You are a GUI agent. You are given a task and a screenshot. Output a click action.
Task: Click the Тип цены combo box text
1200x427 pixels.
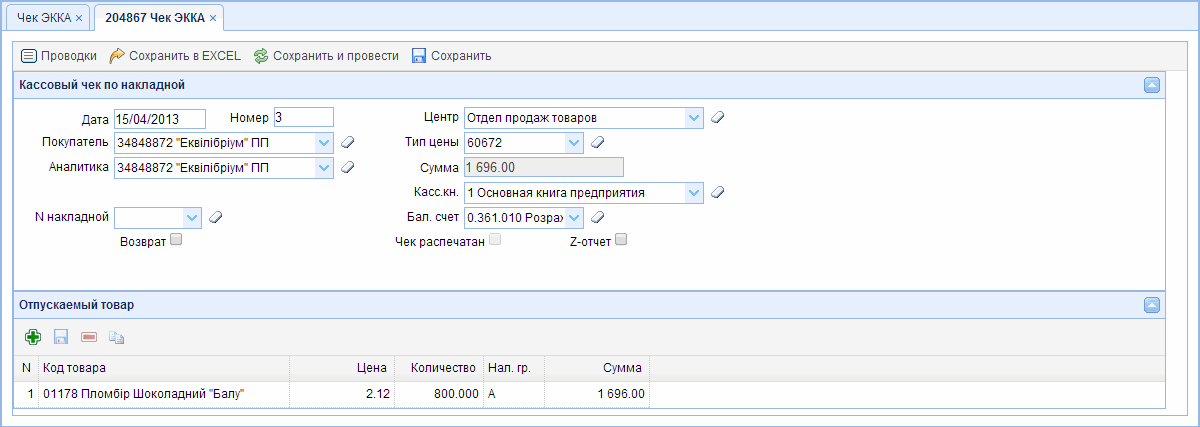(514, 143)
